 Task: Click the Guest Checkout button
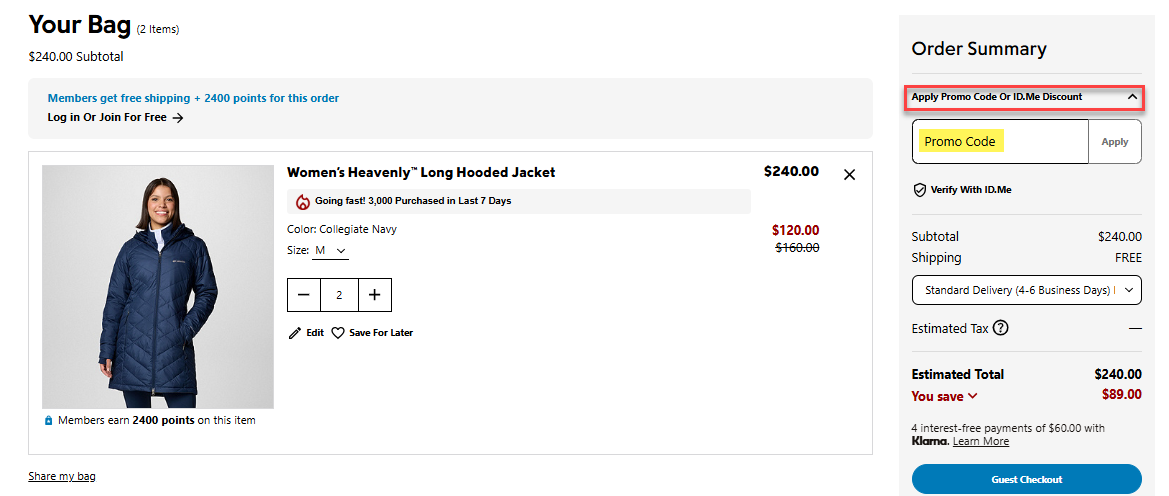1026,479
